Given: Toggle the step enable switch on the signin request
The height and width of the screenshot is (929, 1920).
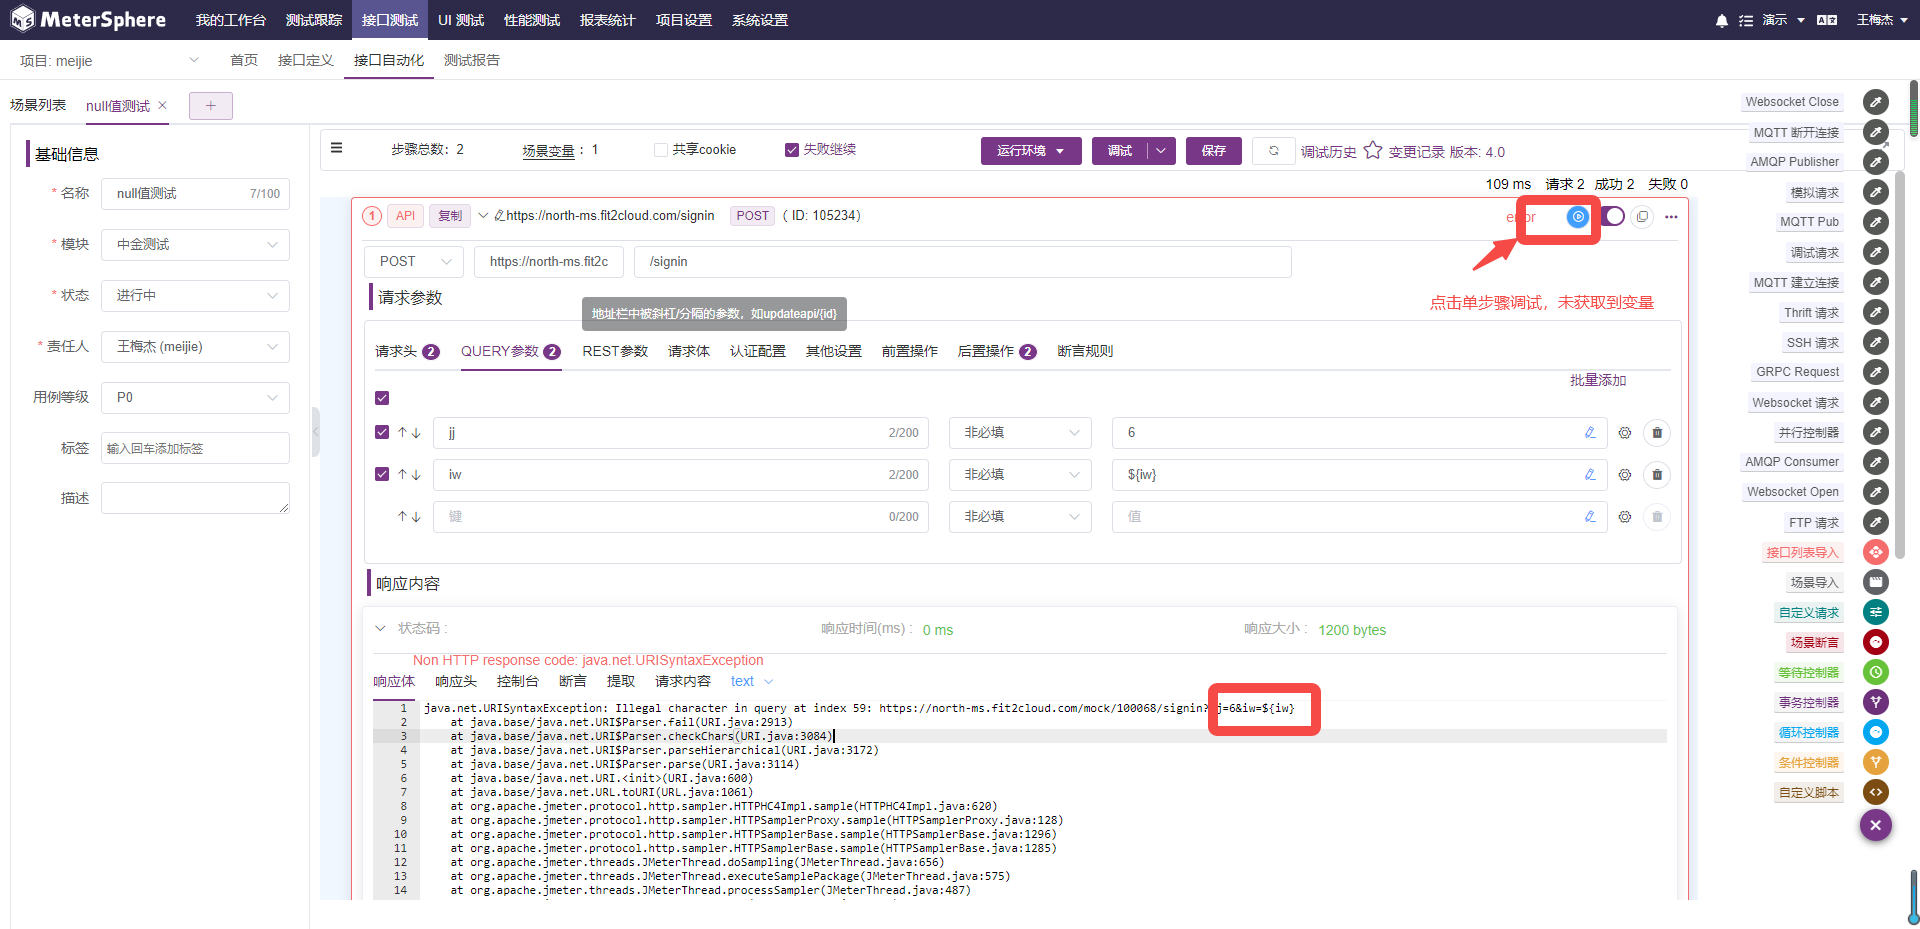Looking at the screenshot, I should 1612,215.
